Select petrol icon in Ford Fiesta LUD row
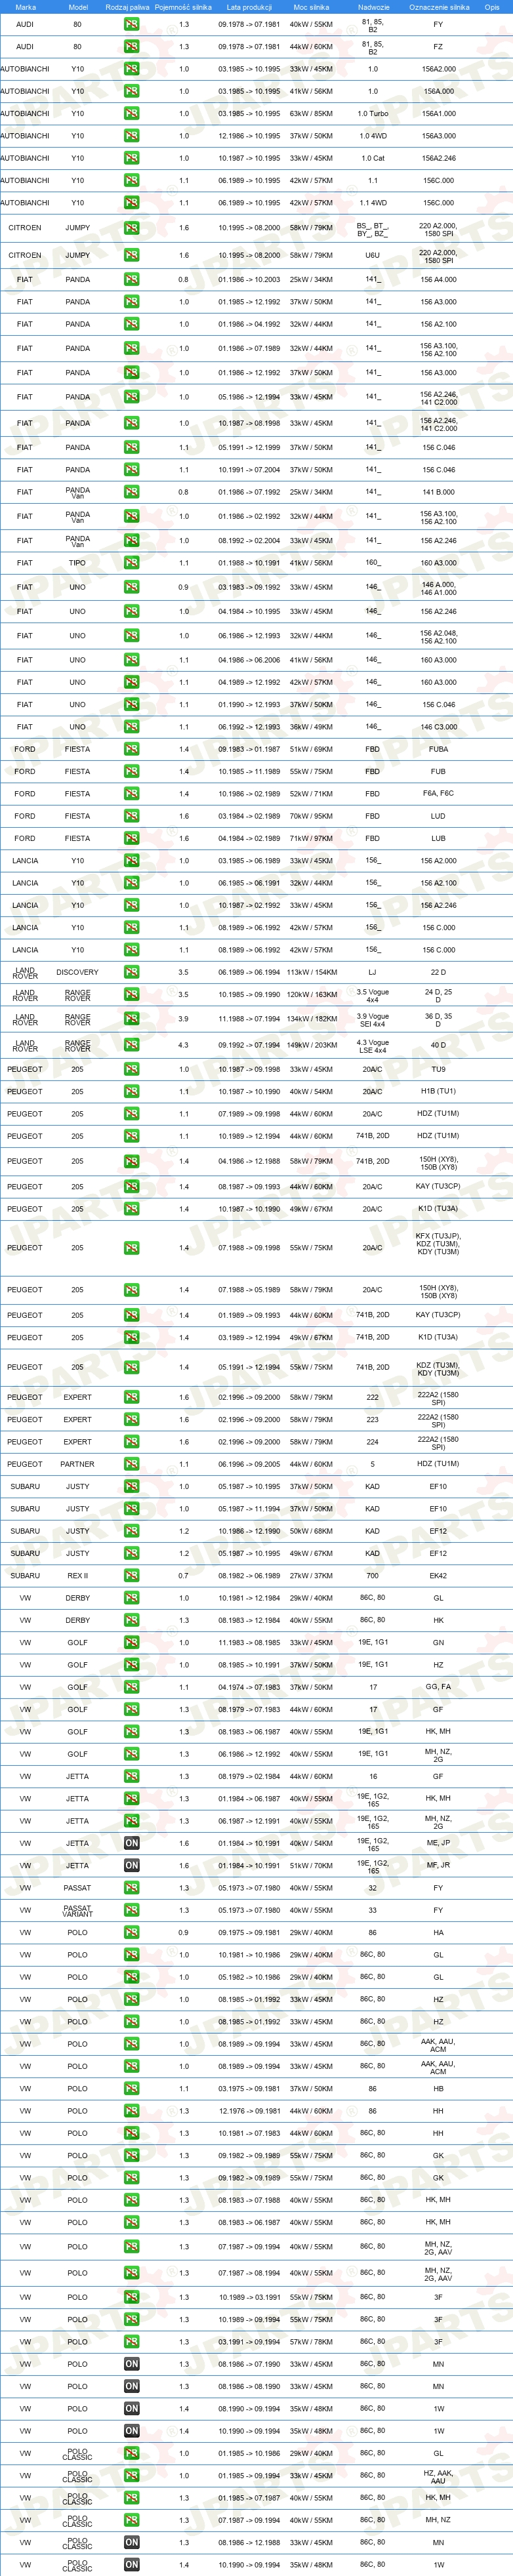Image resolution: width=513 pixels, height=2576 pixels. [131, 816]
